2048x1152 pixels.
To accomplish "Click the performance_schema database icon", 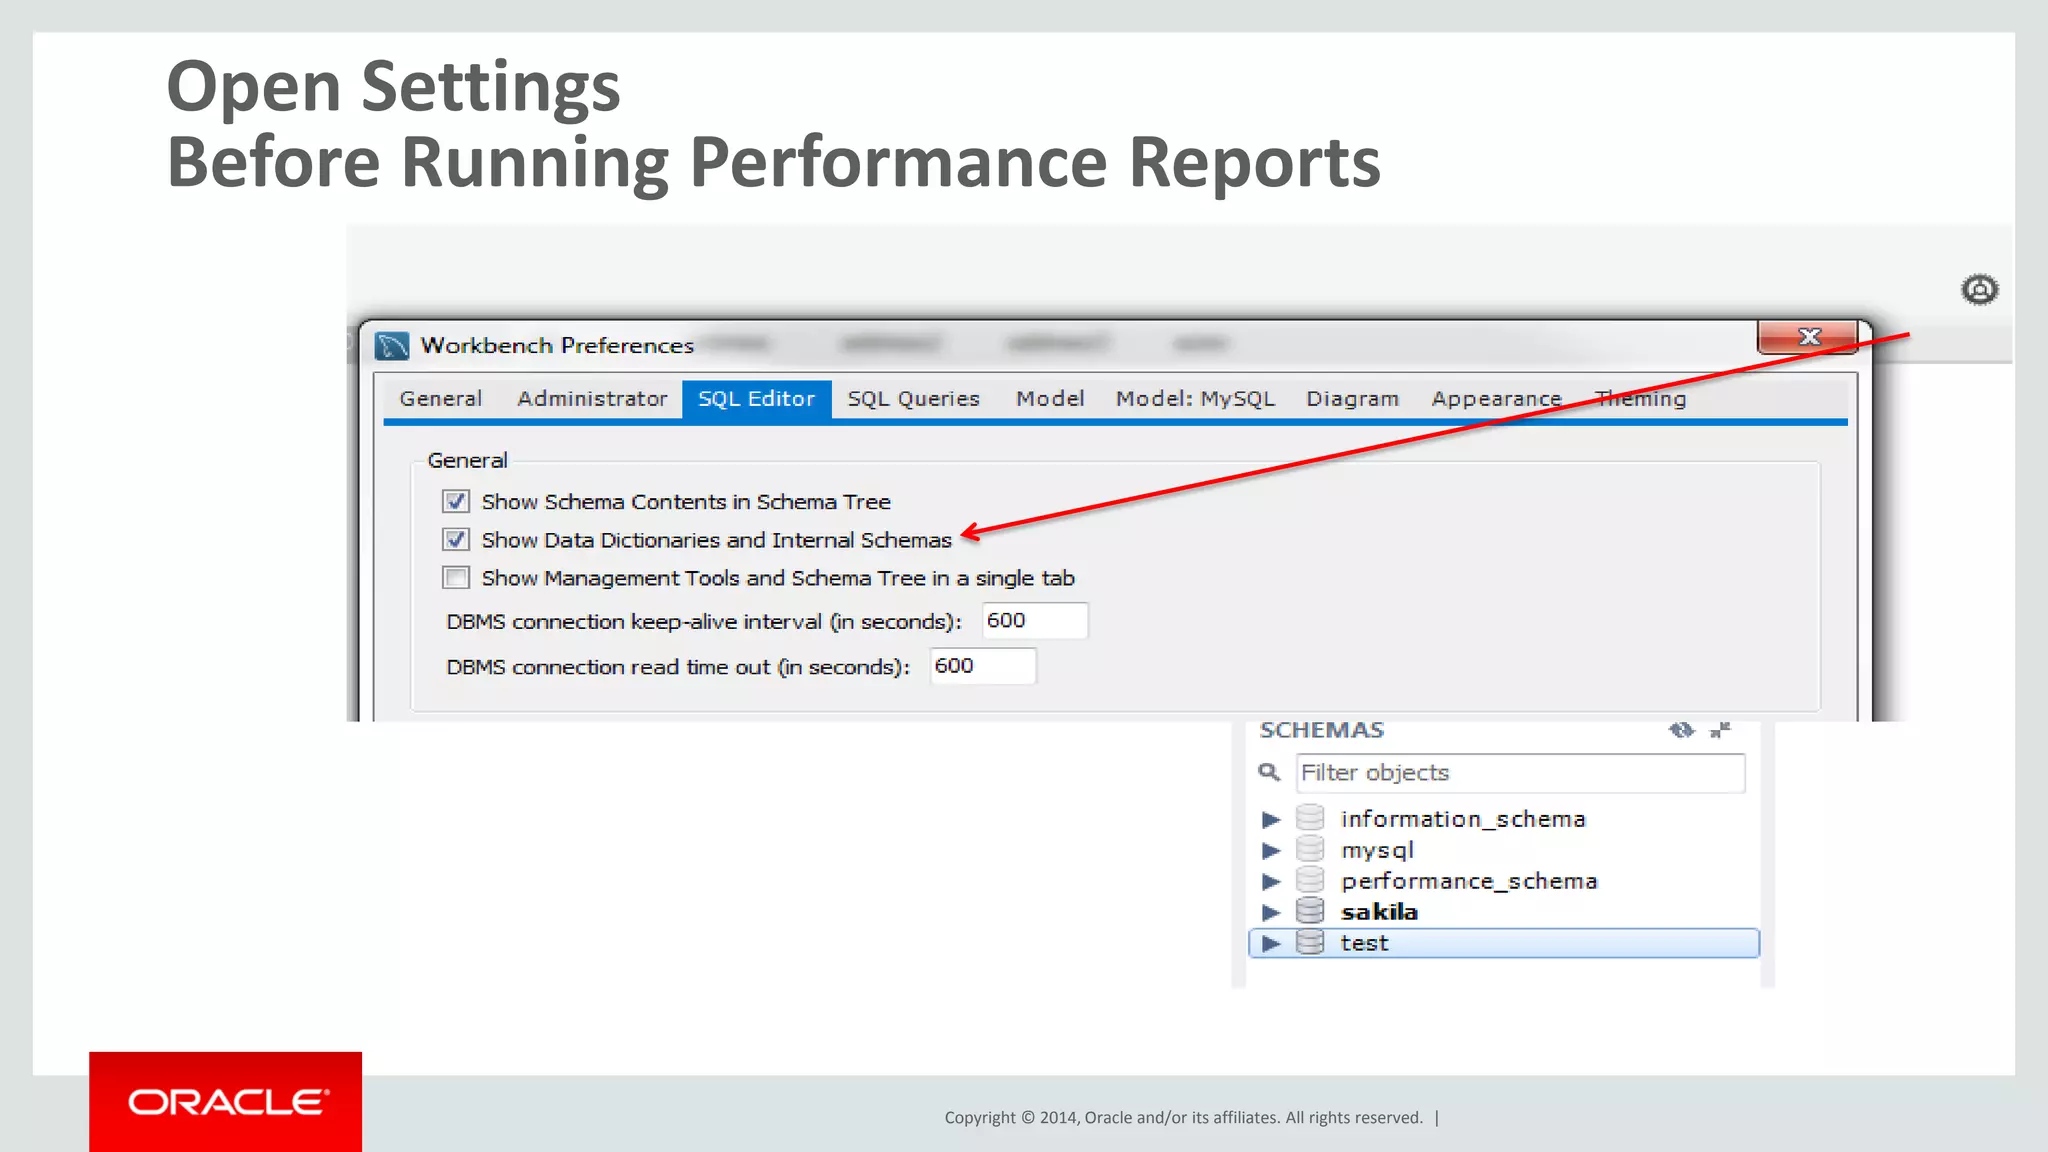I will [1310, 880].
